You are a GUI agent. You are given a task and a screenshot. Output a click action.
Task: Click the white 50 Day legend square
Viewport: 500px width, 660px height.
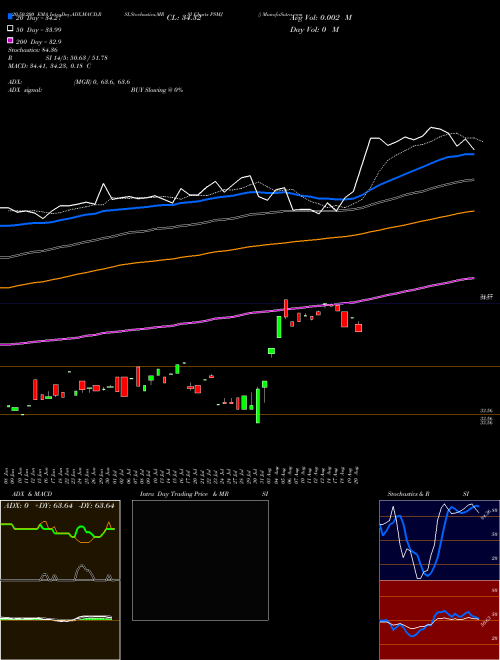10,29
